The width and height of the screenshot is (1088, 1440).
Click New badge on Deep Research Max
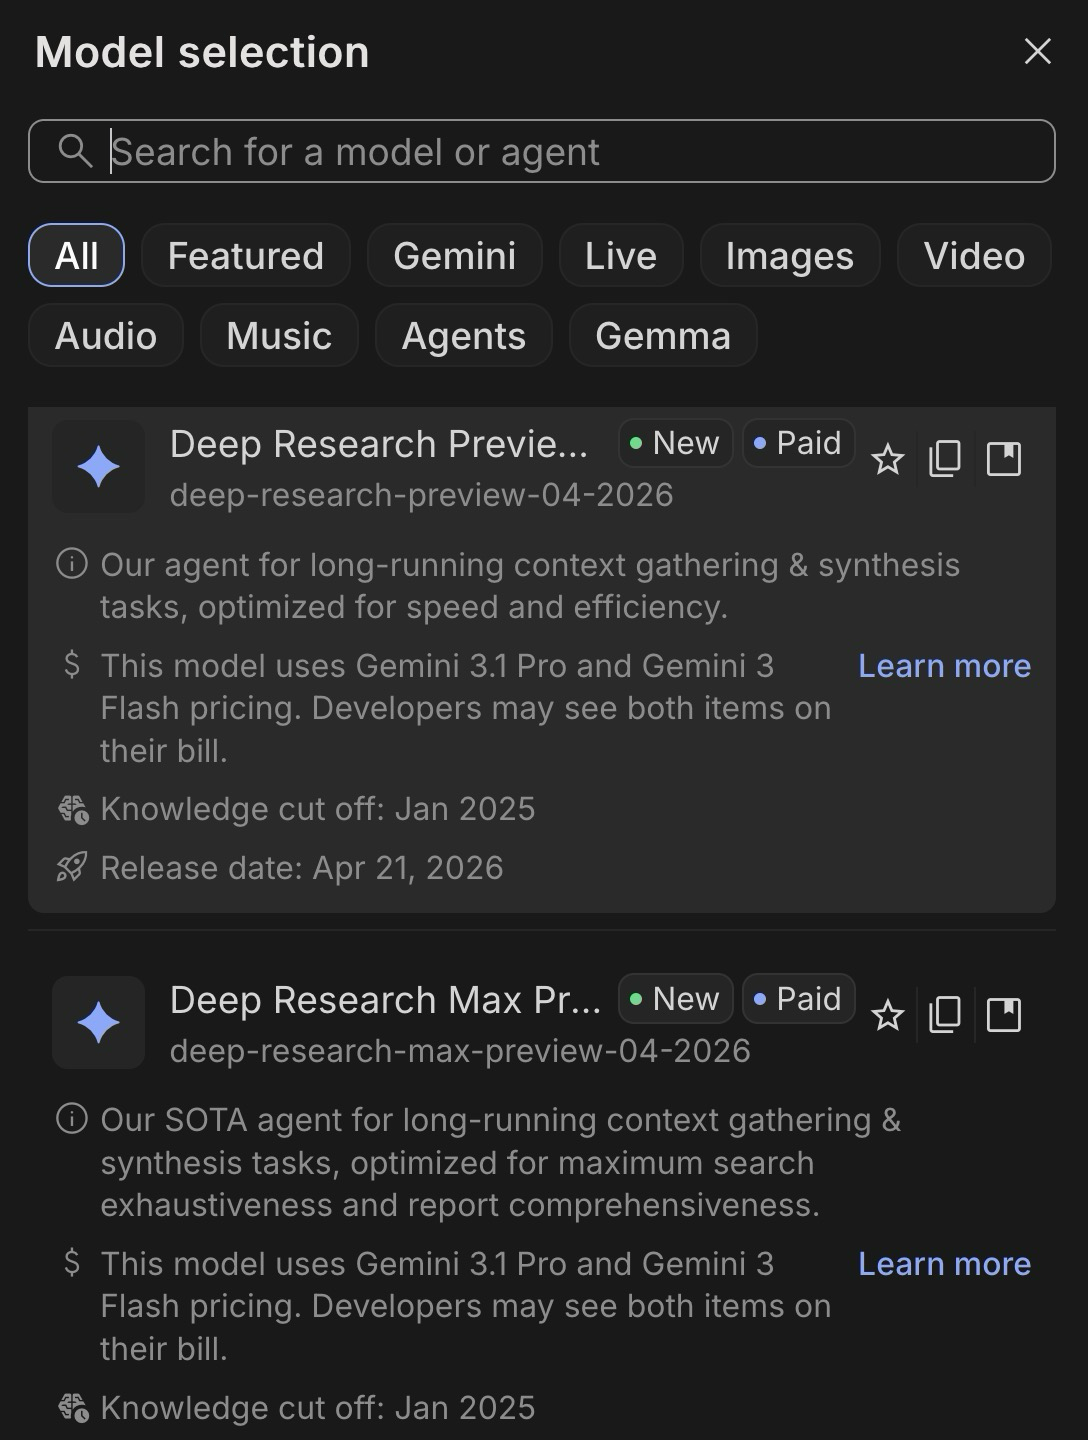676,999
